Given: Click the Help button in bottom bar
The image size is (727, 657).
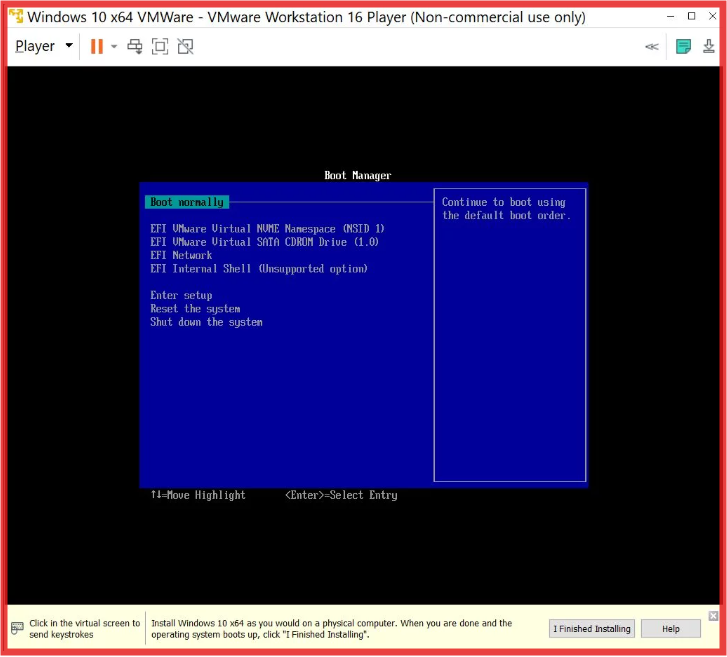Looking at the screenshot, I should [x=671, y=628].
